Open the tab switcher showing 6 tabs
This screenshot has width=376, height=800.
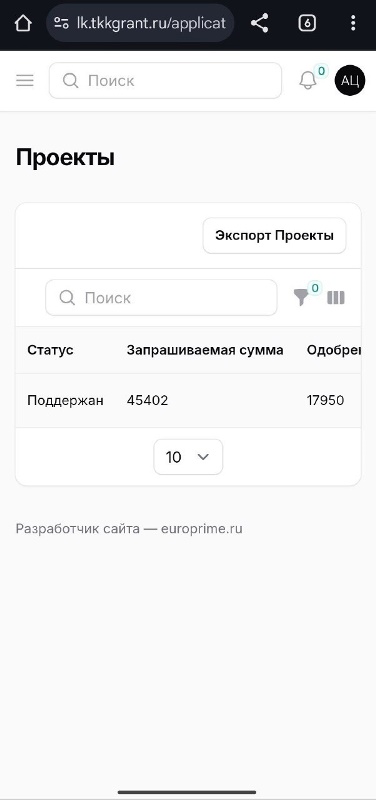307,23
